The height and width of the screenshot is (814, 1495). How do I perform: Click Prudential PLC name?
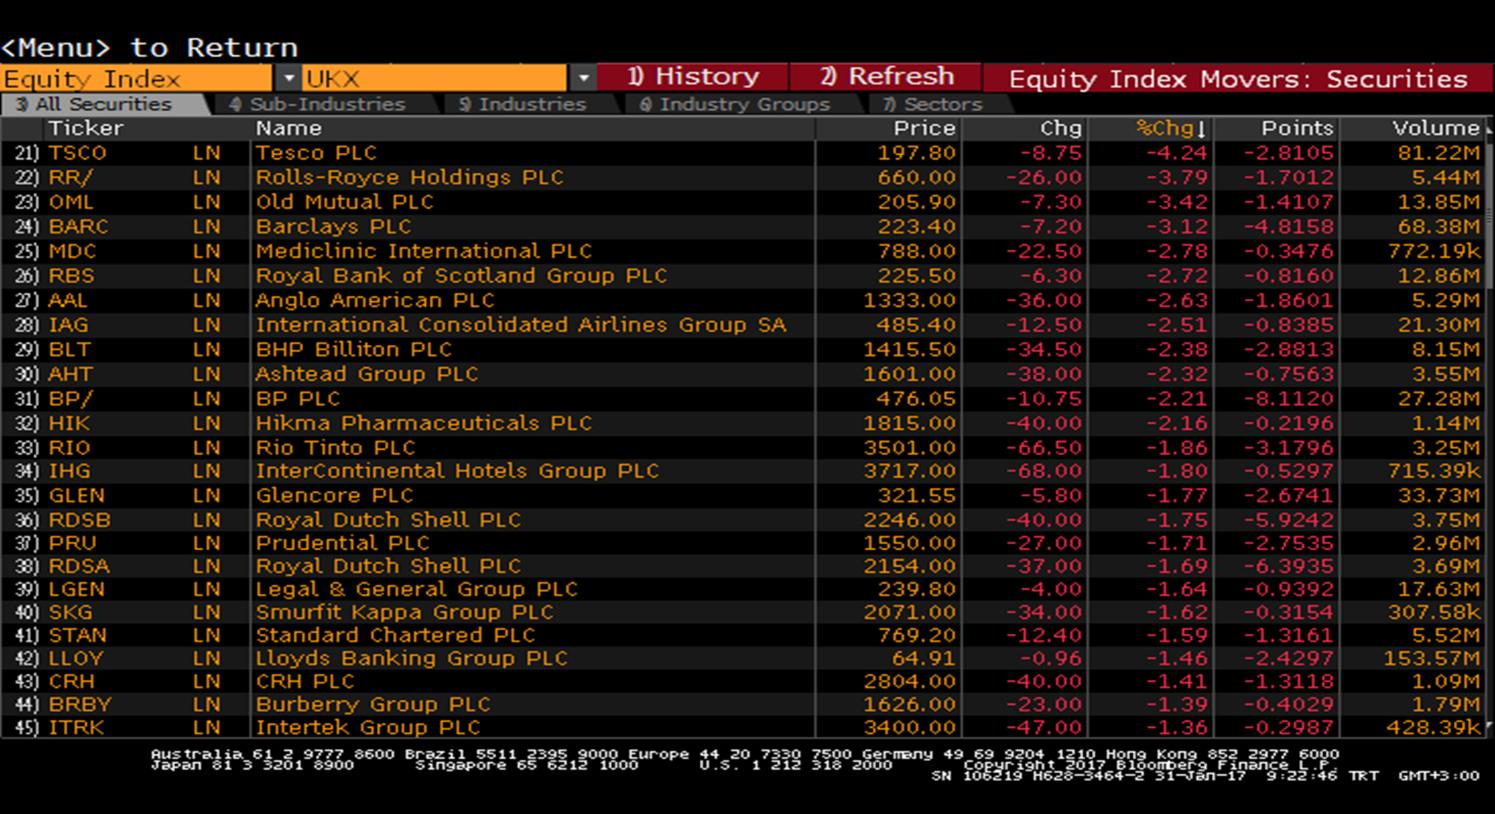[x=342, y=543]
